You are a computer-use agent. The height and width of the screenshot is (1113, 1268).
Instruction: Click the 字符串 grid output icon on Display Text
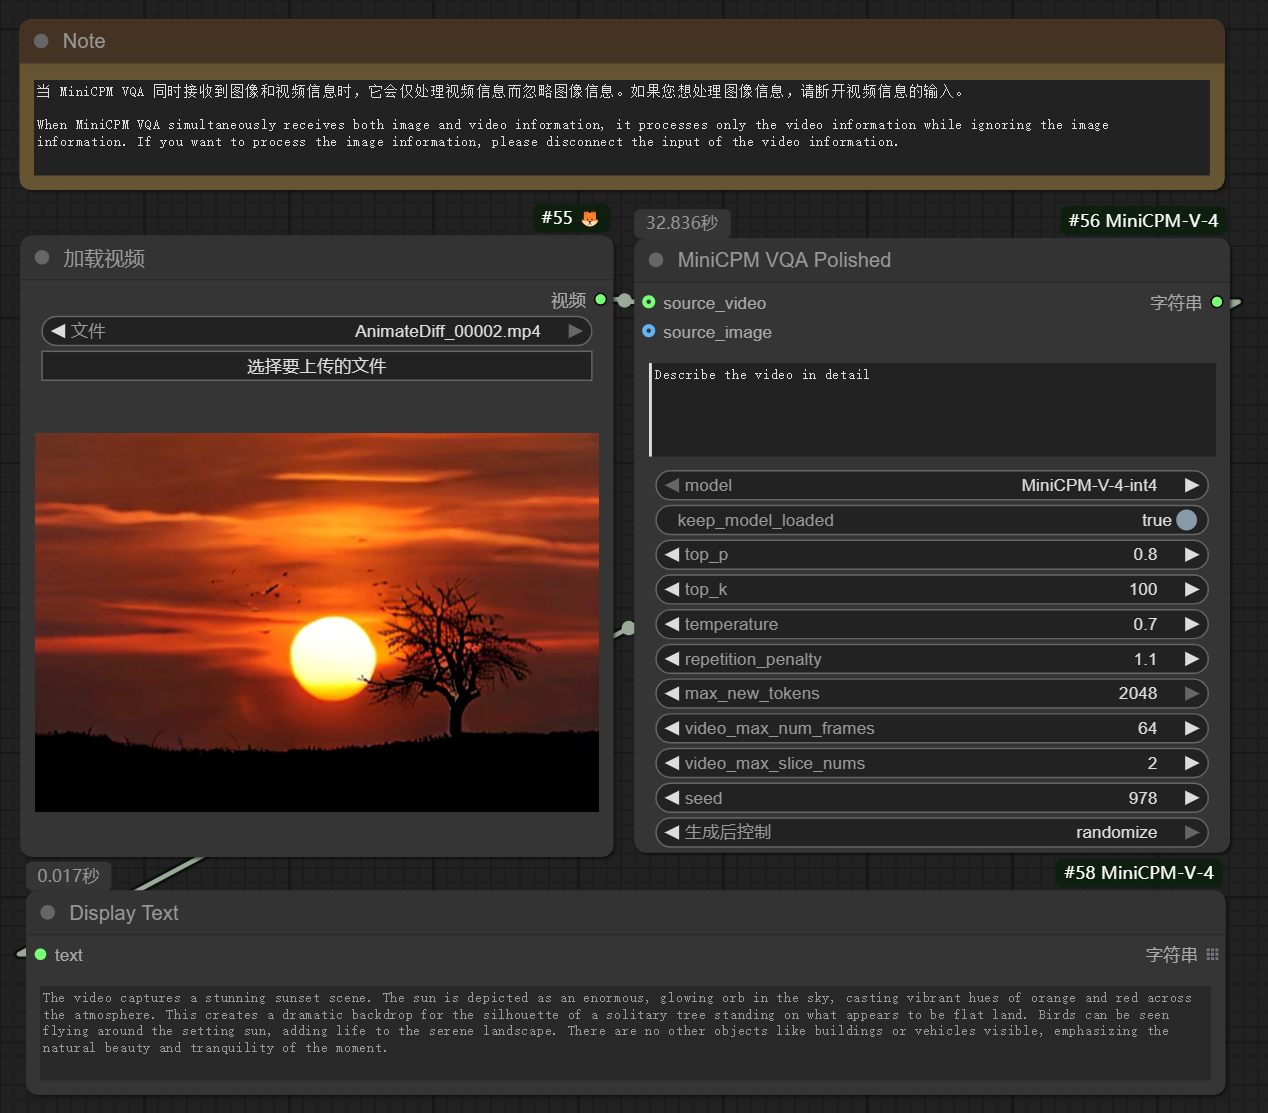point(1213,954)
